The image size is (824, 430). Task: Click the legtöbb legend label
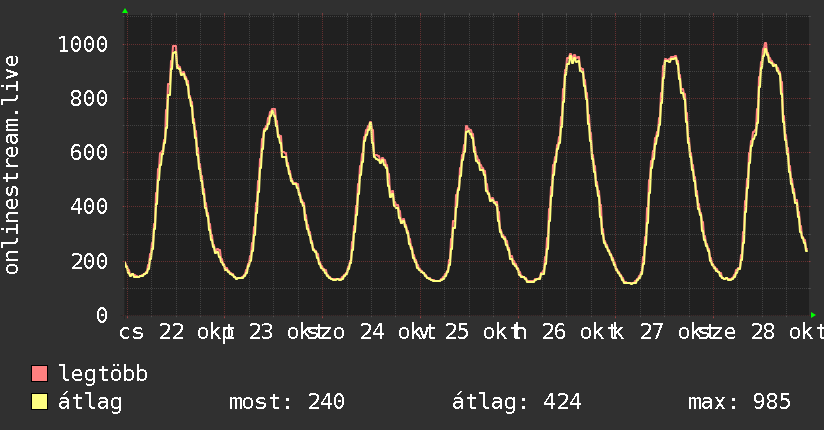coord(103,373)
